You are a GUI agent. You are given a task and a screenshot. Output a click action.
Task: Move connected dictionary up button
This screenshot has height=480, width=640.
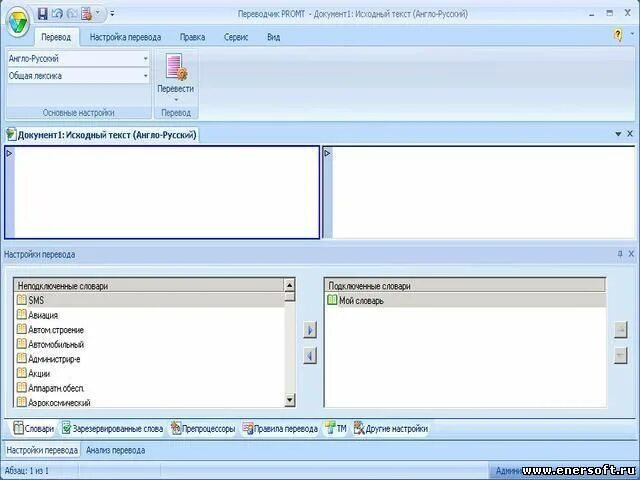620,330
